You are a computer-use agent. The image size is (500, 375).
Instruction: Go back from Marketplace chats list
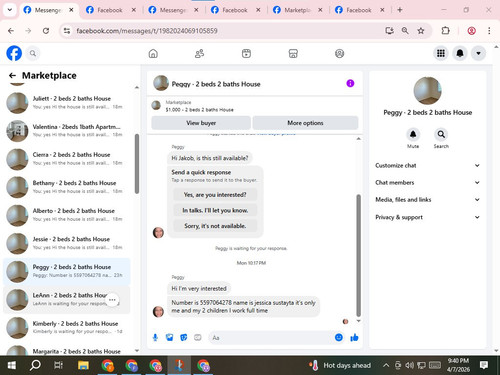(x=12, y=76)
